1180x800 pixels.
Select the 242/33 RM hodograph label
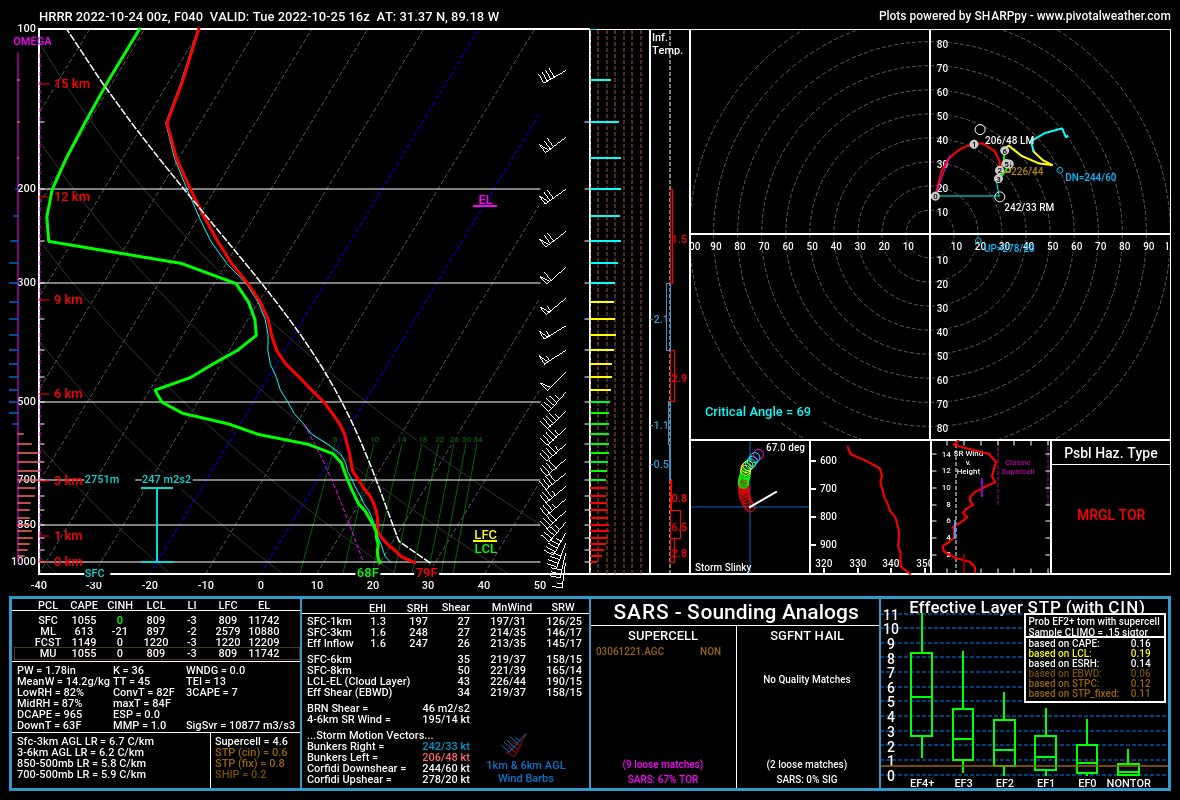pos(1029,207)
